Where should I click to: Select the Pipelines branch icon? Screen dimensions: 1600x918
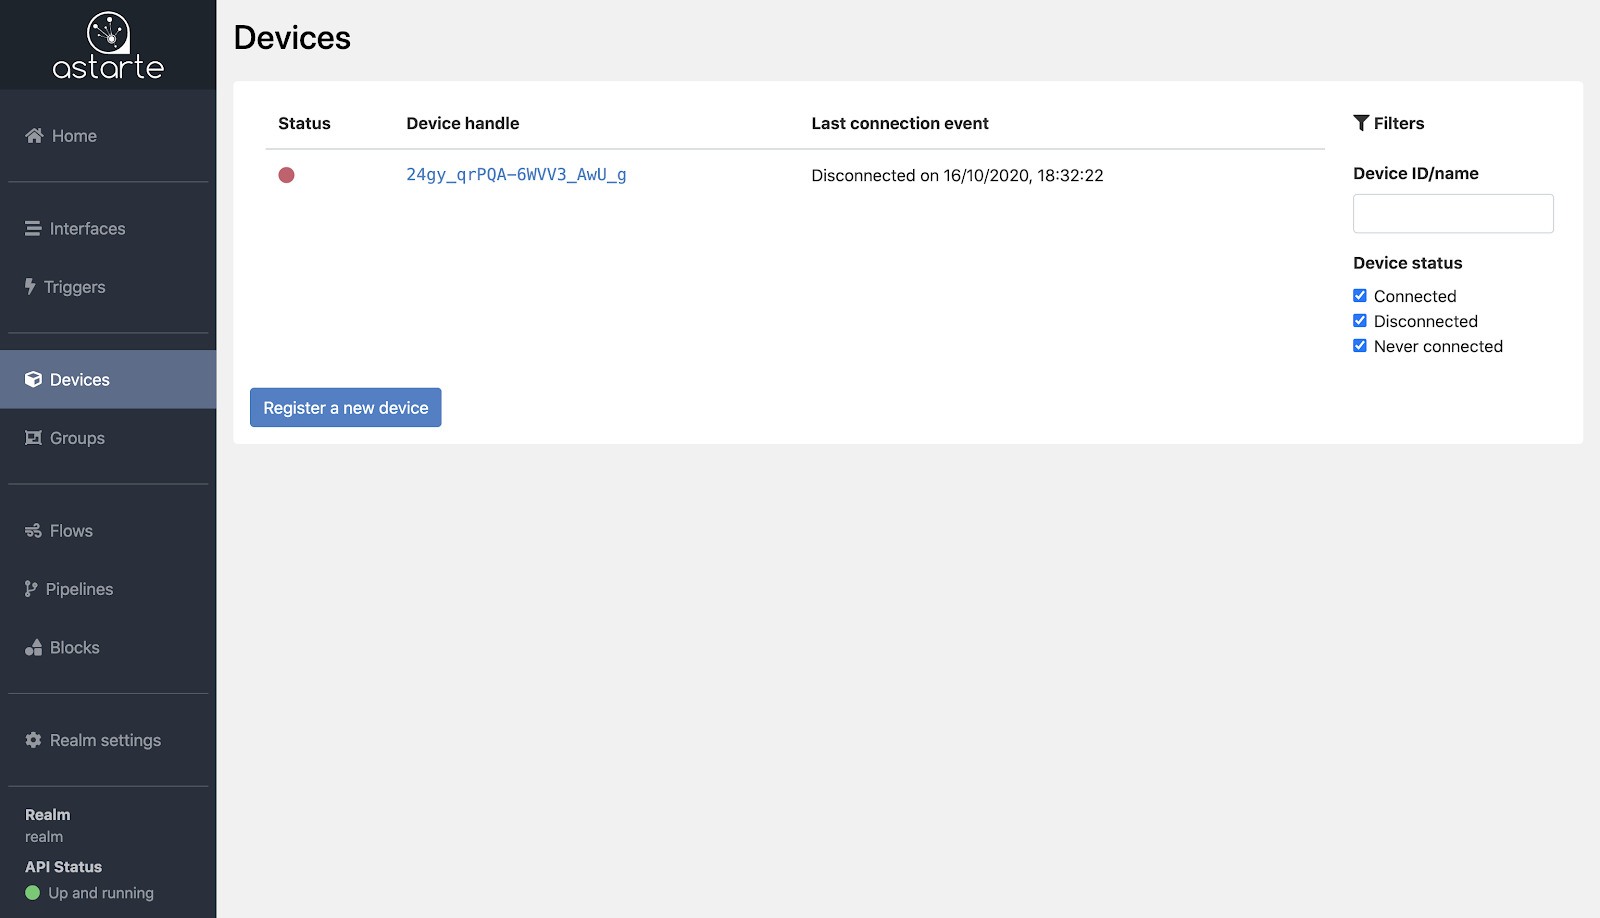point(30,588)
